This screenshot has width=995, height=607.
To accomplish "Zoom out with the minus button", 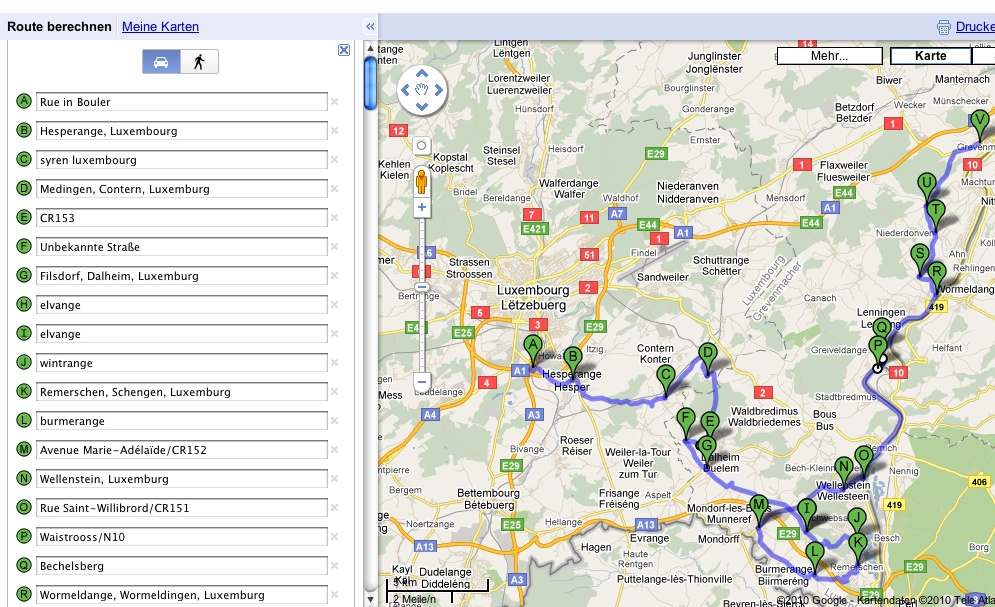I will 422,381.
